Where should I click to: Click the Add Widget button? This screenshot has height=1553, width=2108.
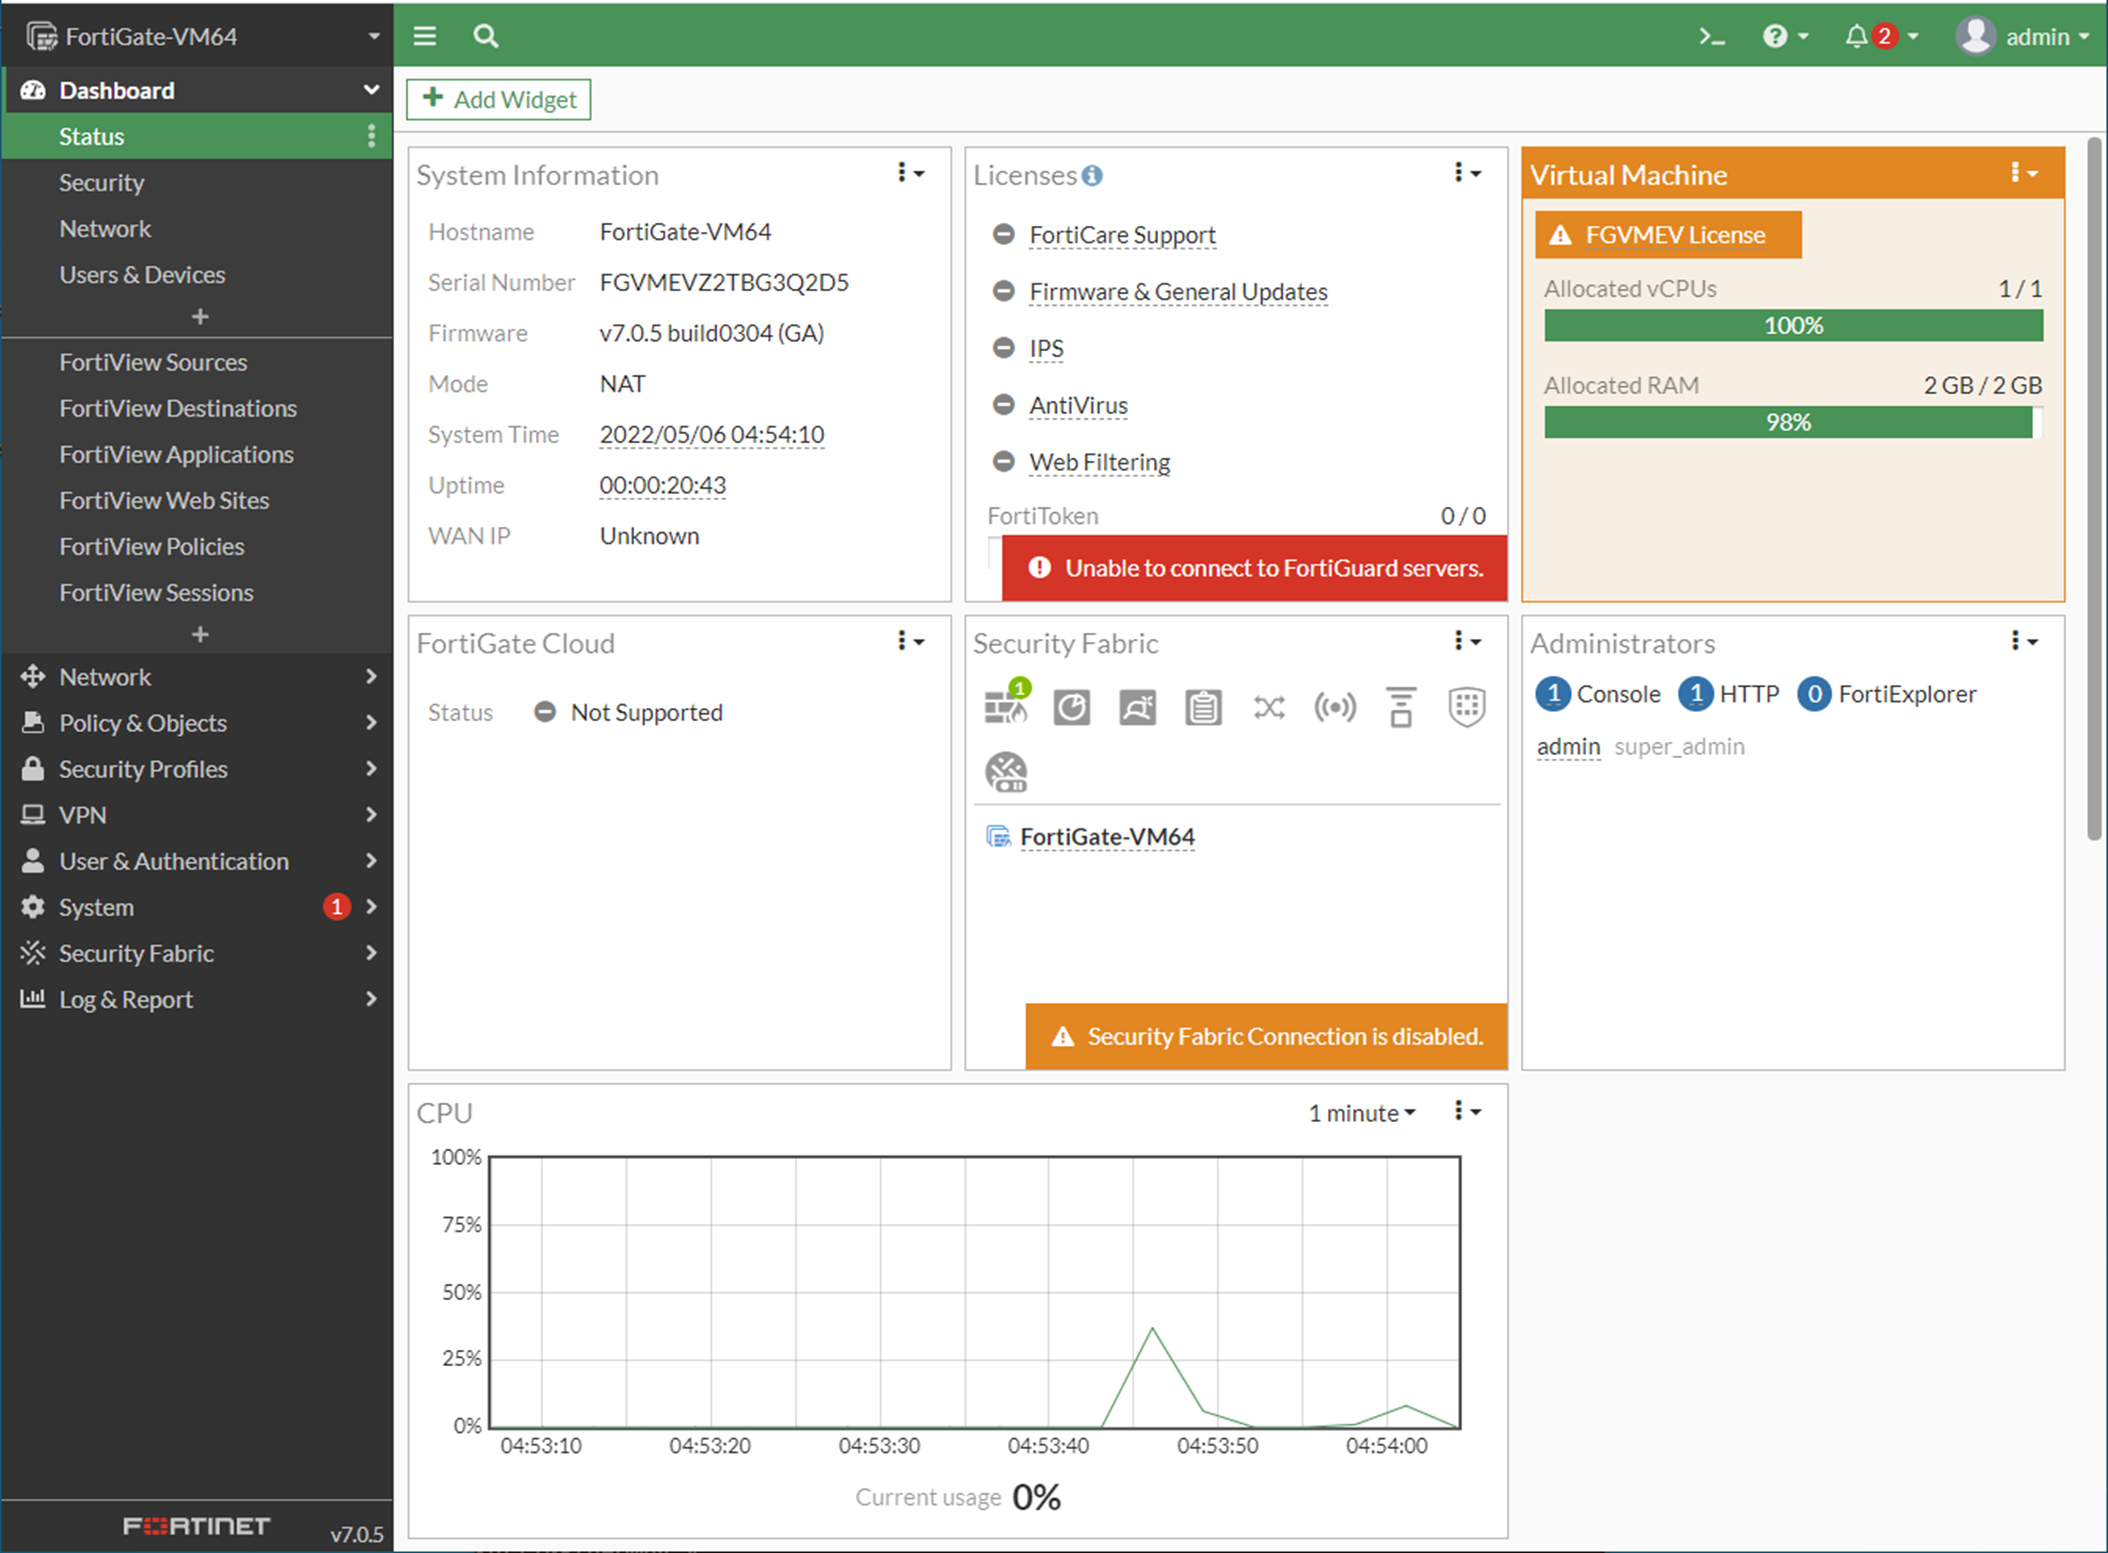click(x=499, y=99)
